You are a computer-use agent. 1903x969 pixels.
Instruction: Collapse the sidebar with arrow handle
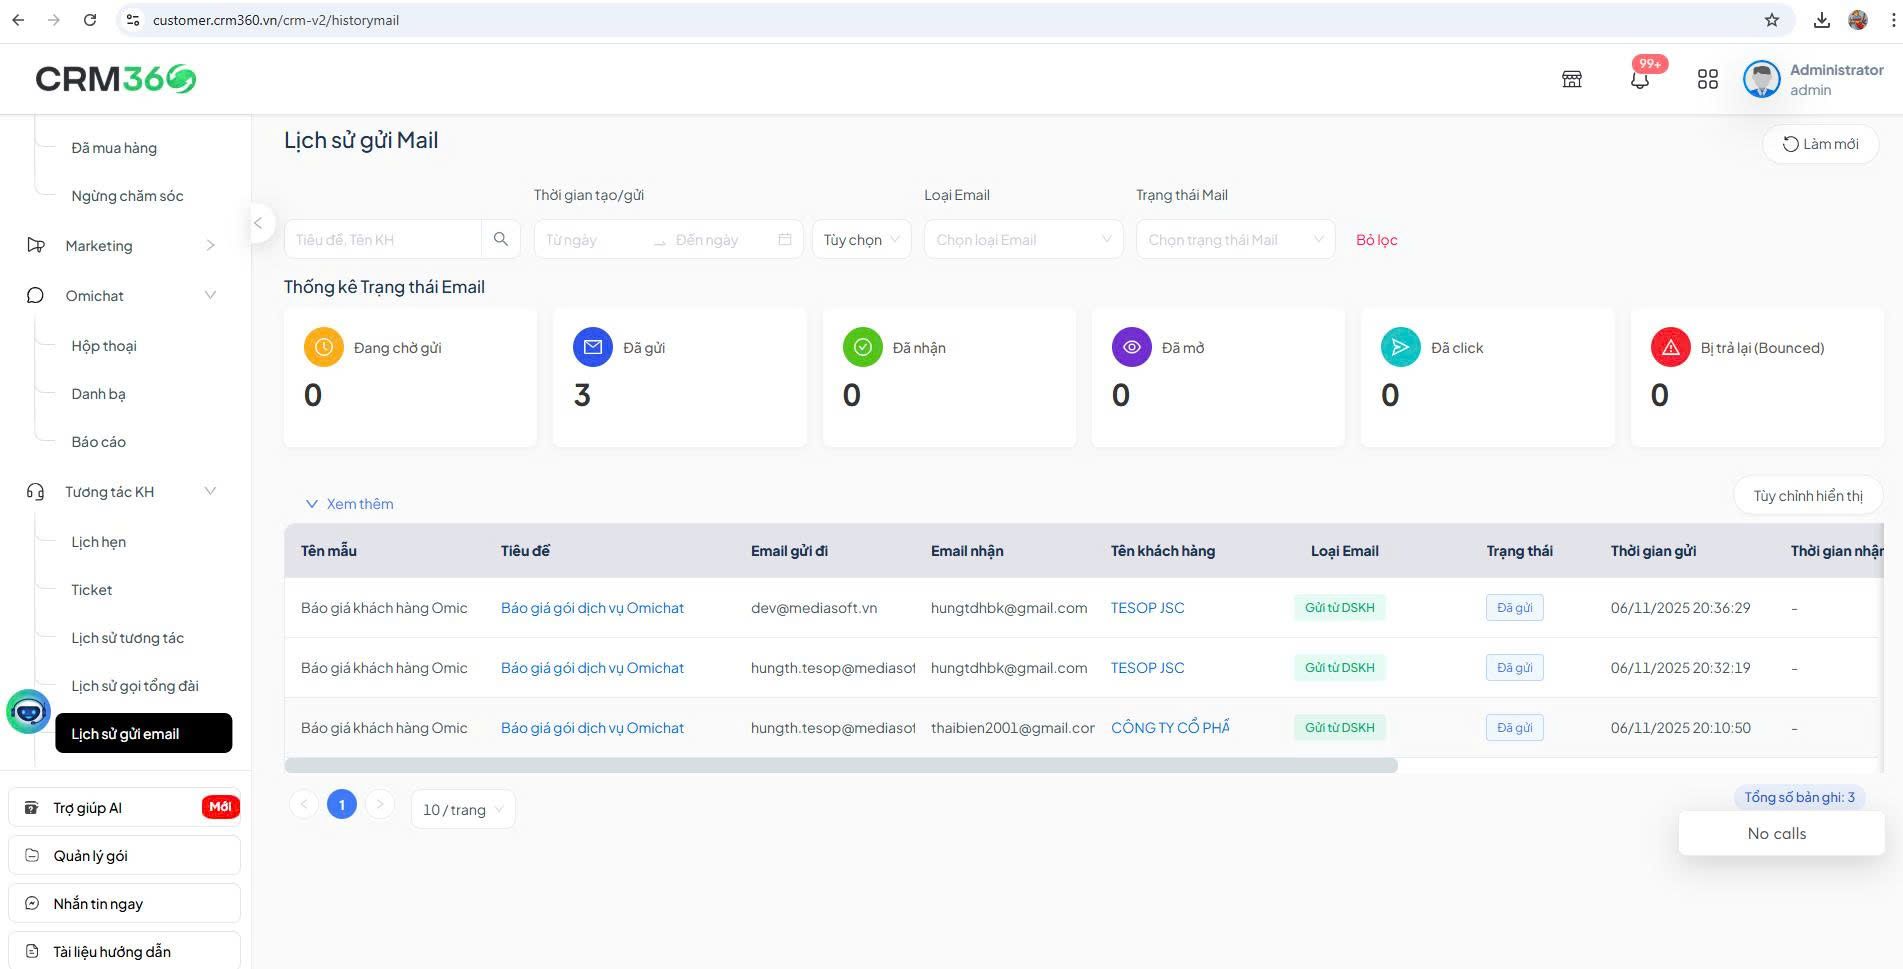click(258, 223)
